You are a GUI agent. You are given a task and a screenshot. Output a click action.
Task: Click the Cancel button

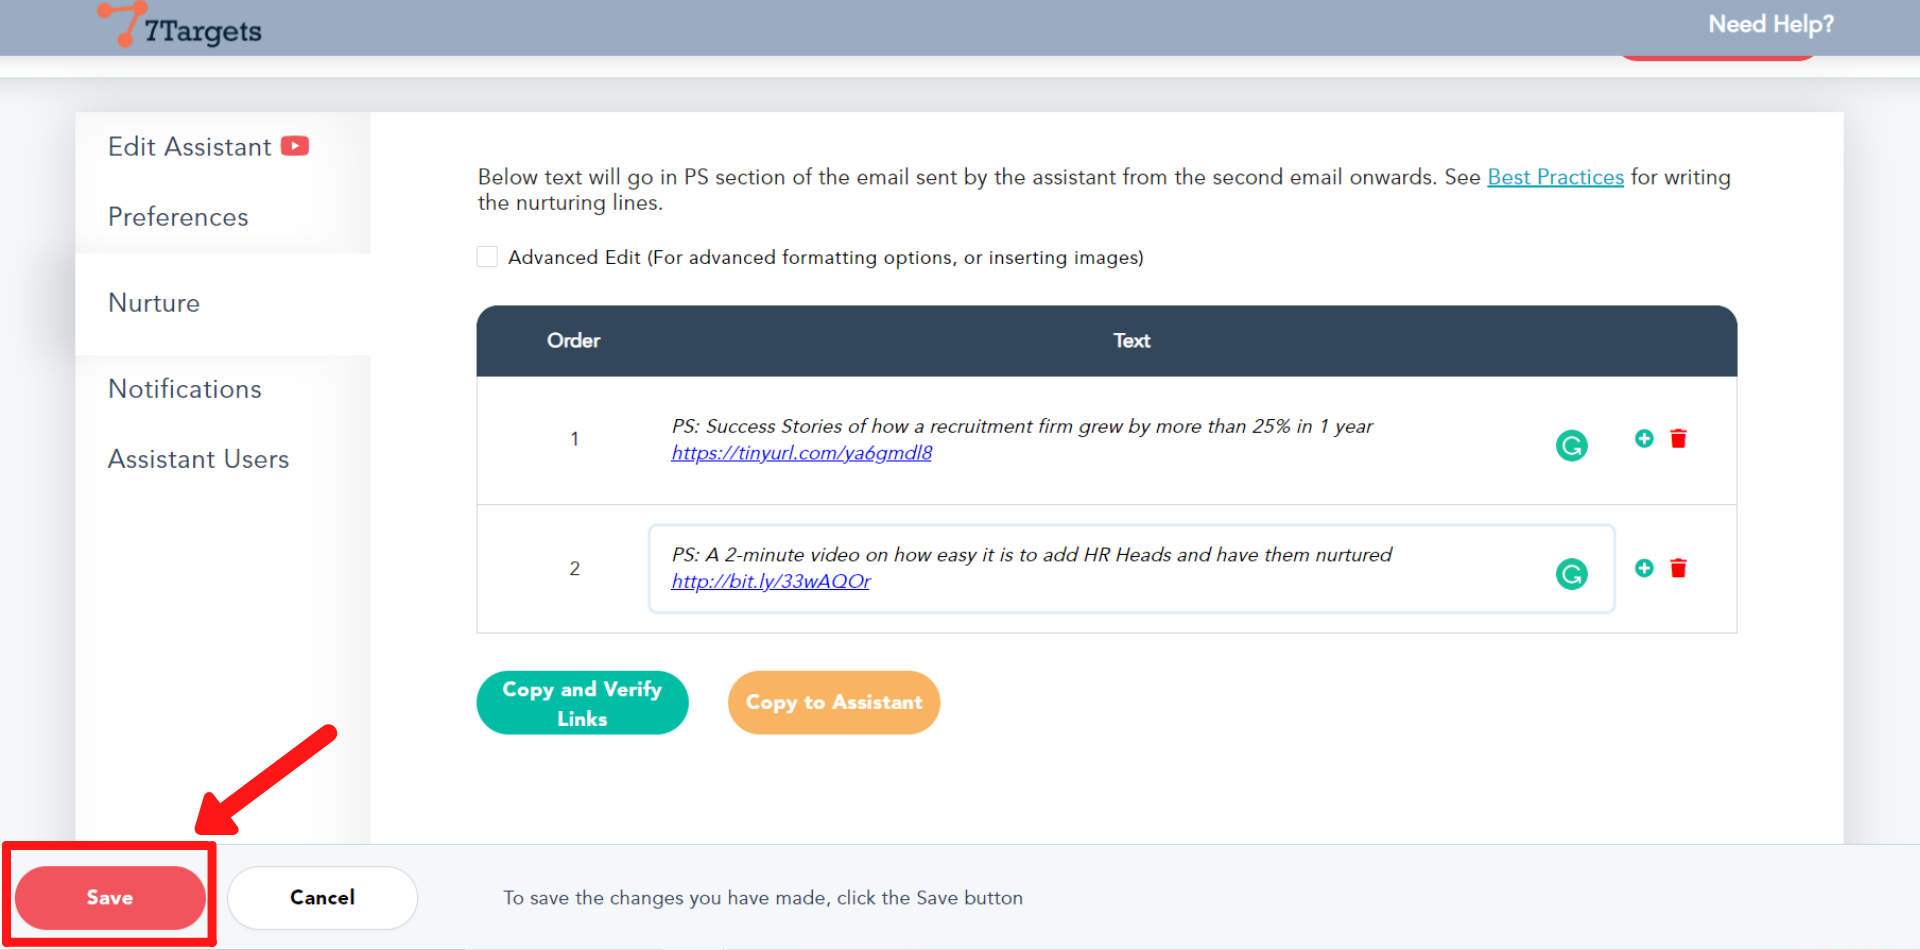[322, 897]
